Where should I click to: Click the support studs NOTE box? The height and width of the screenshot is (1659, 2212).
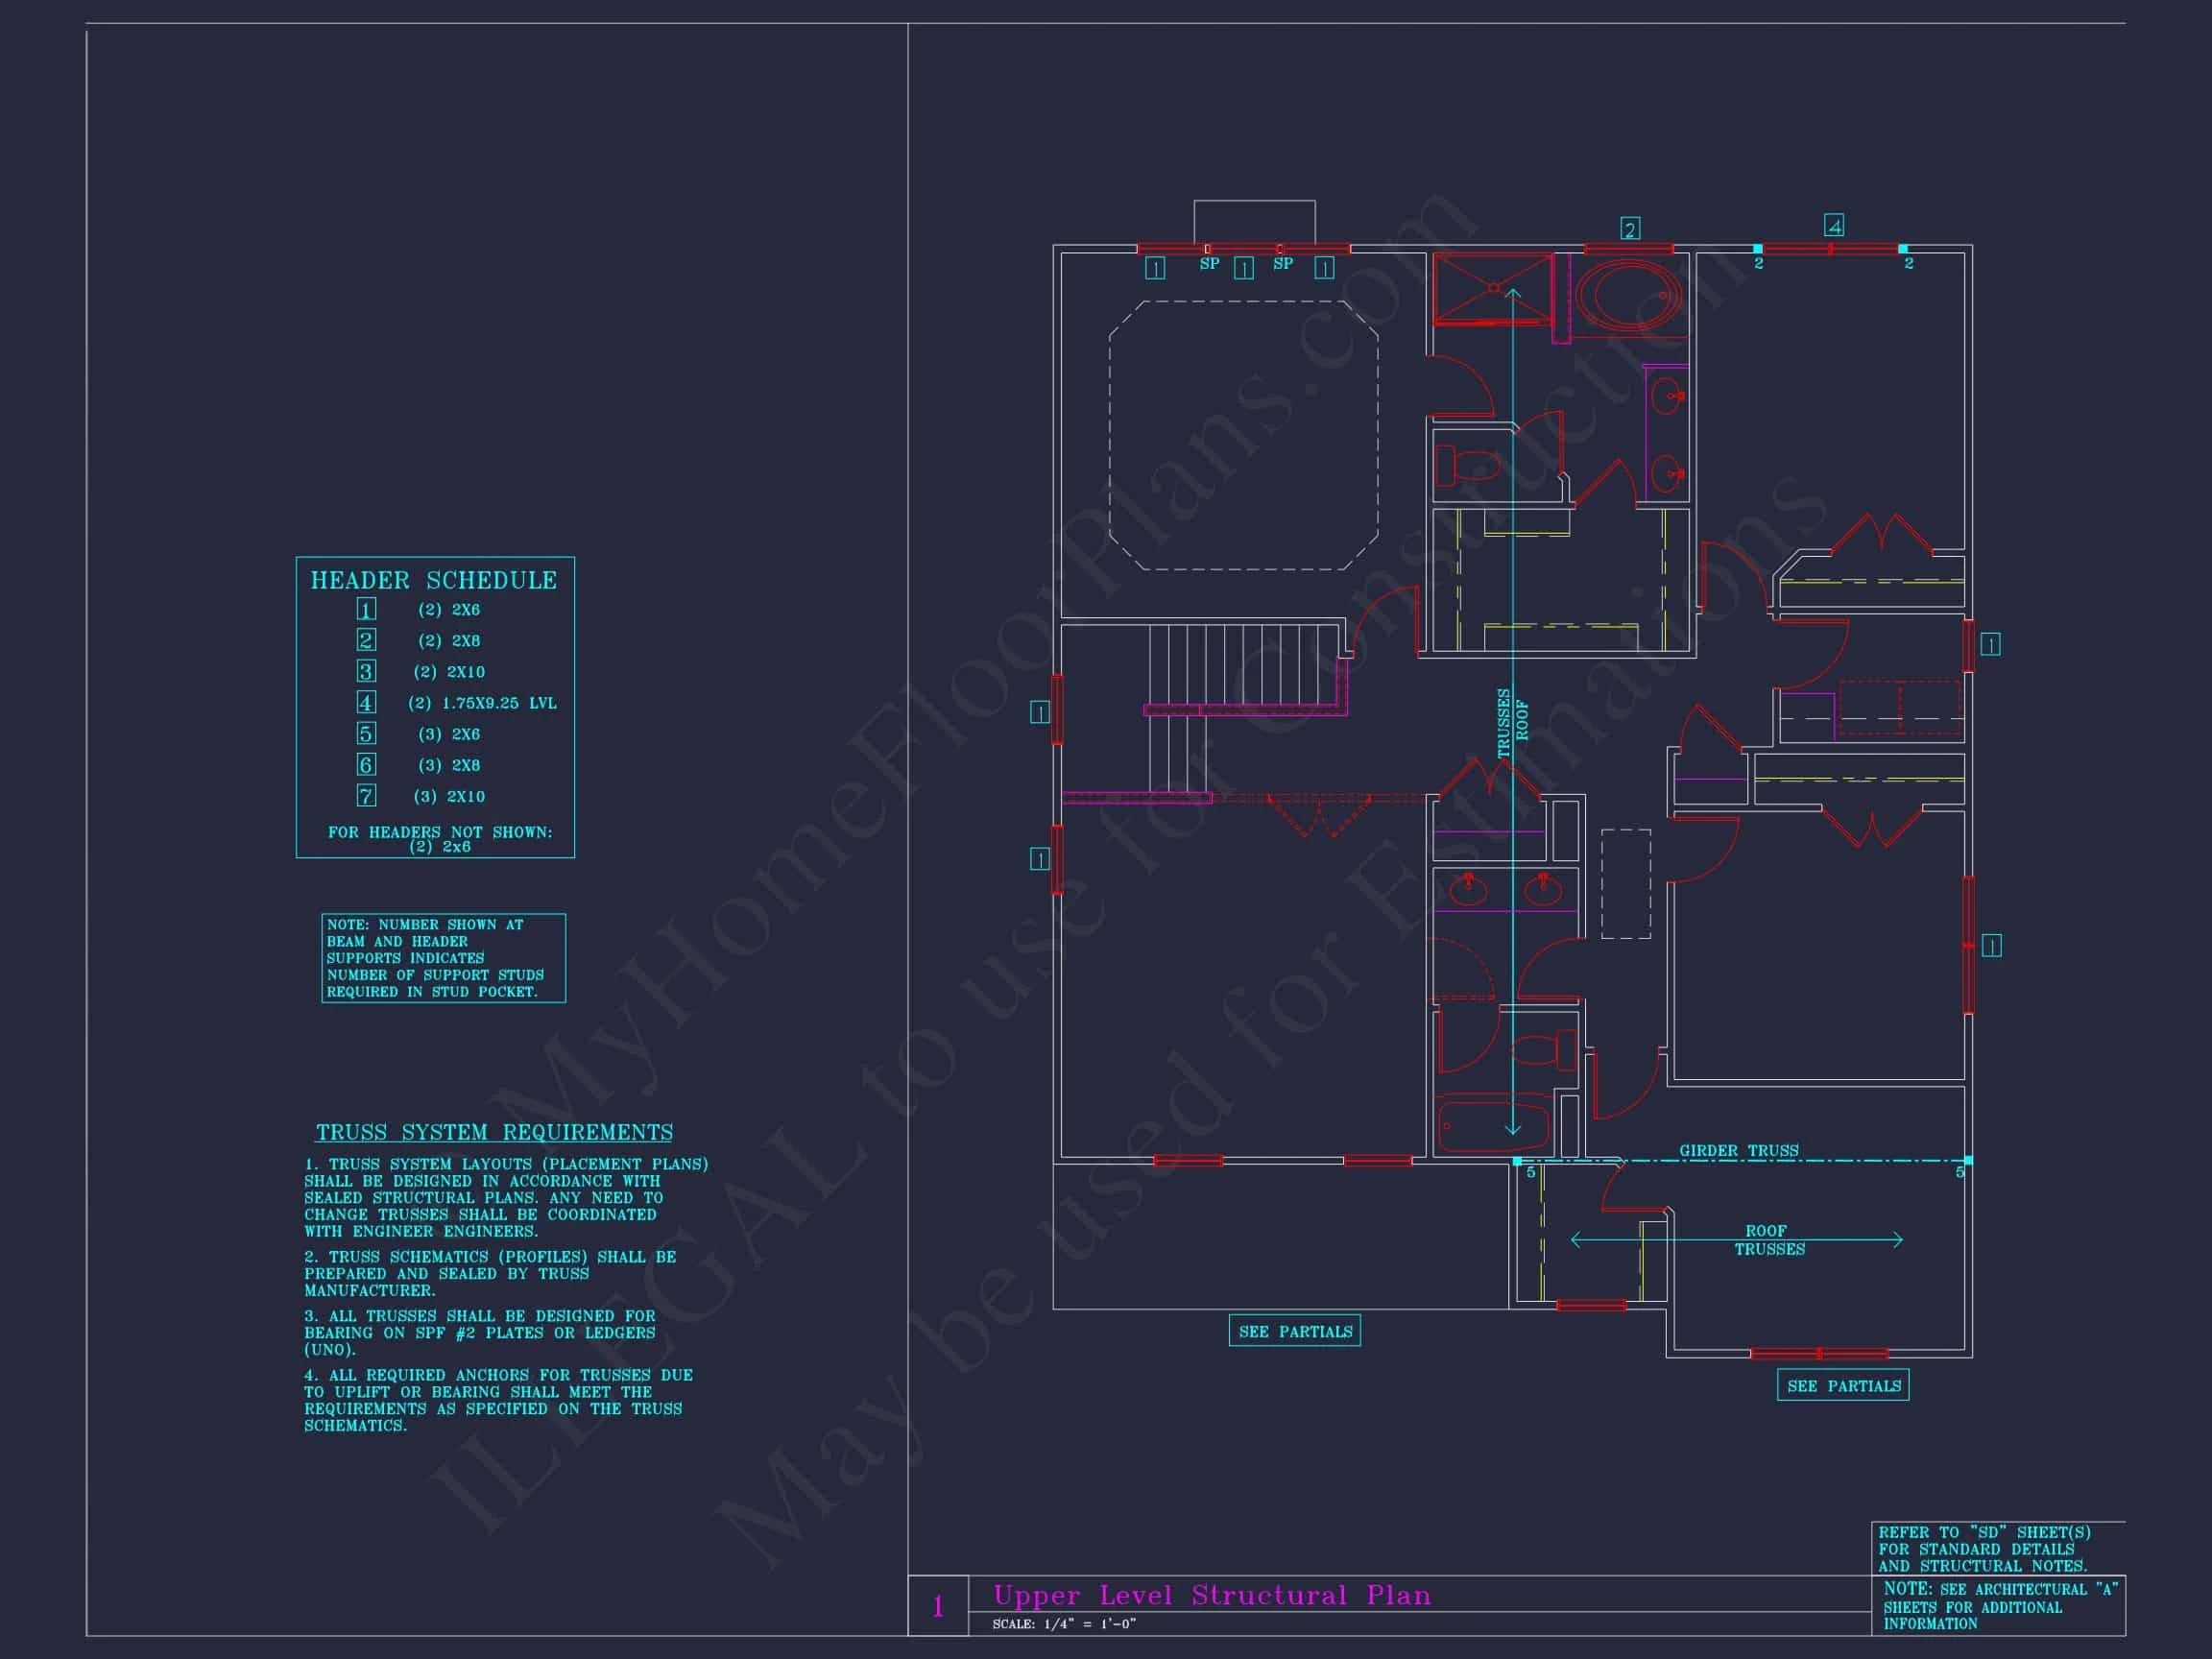point(443,957)
